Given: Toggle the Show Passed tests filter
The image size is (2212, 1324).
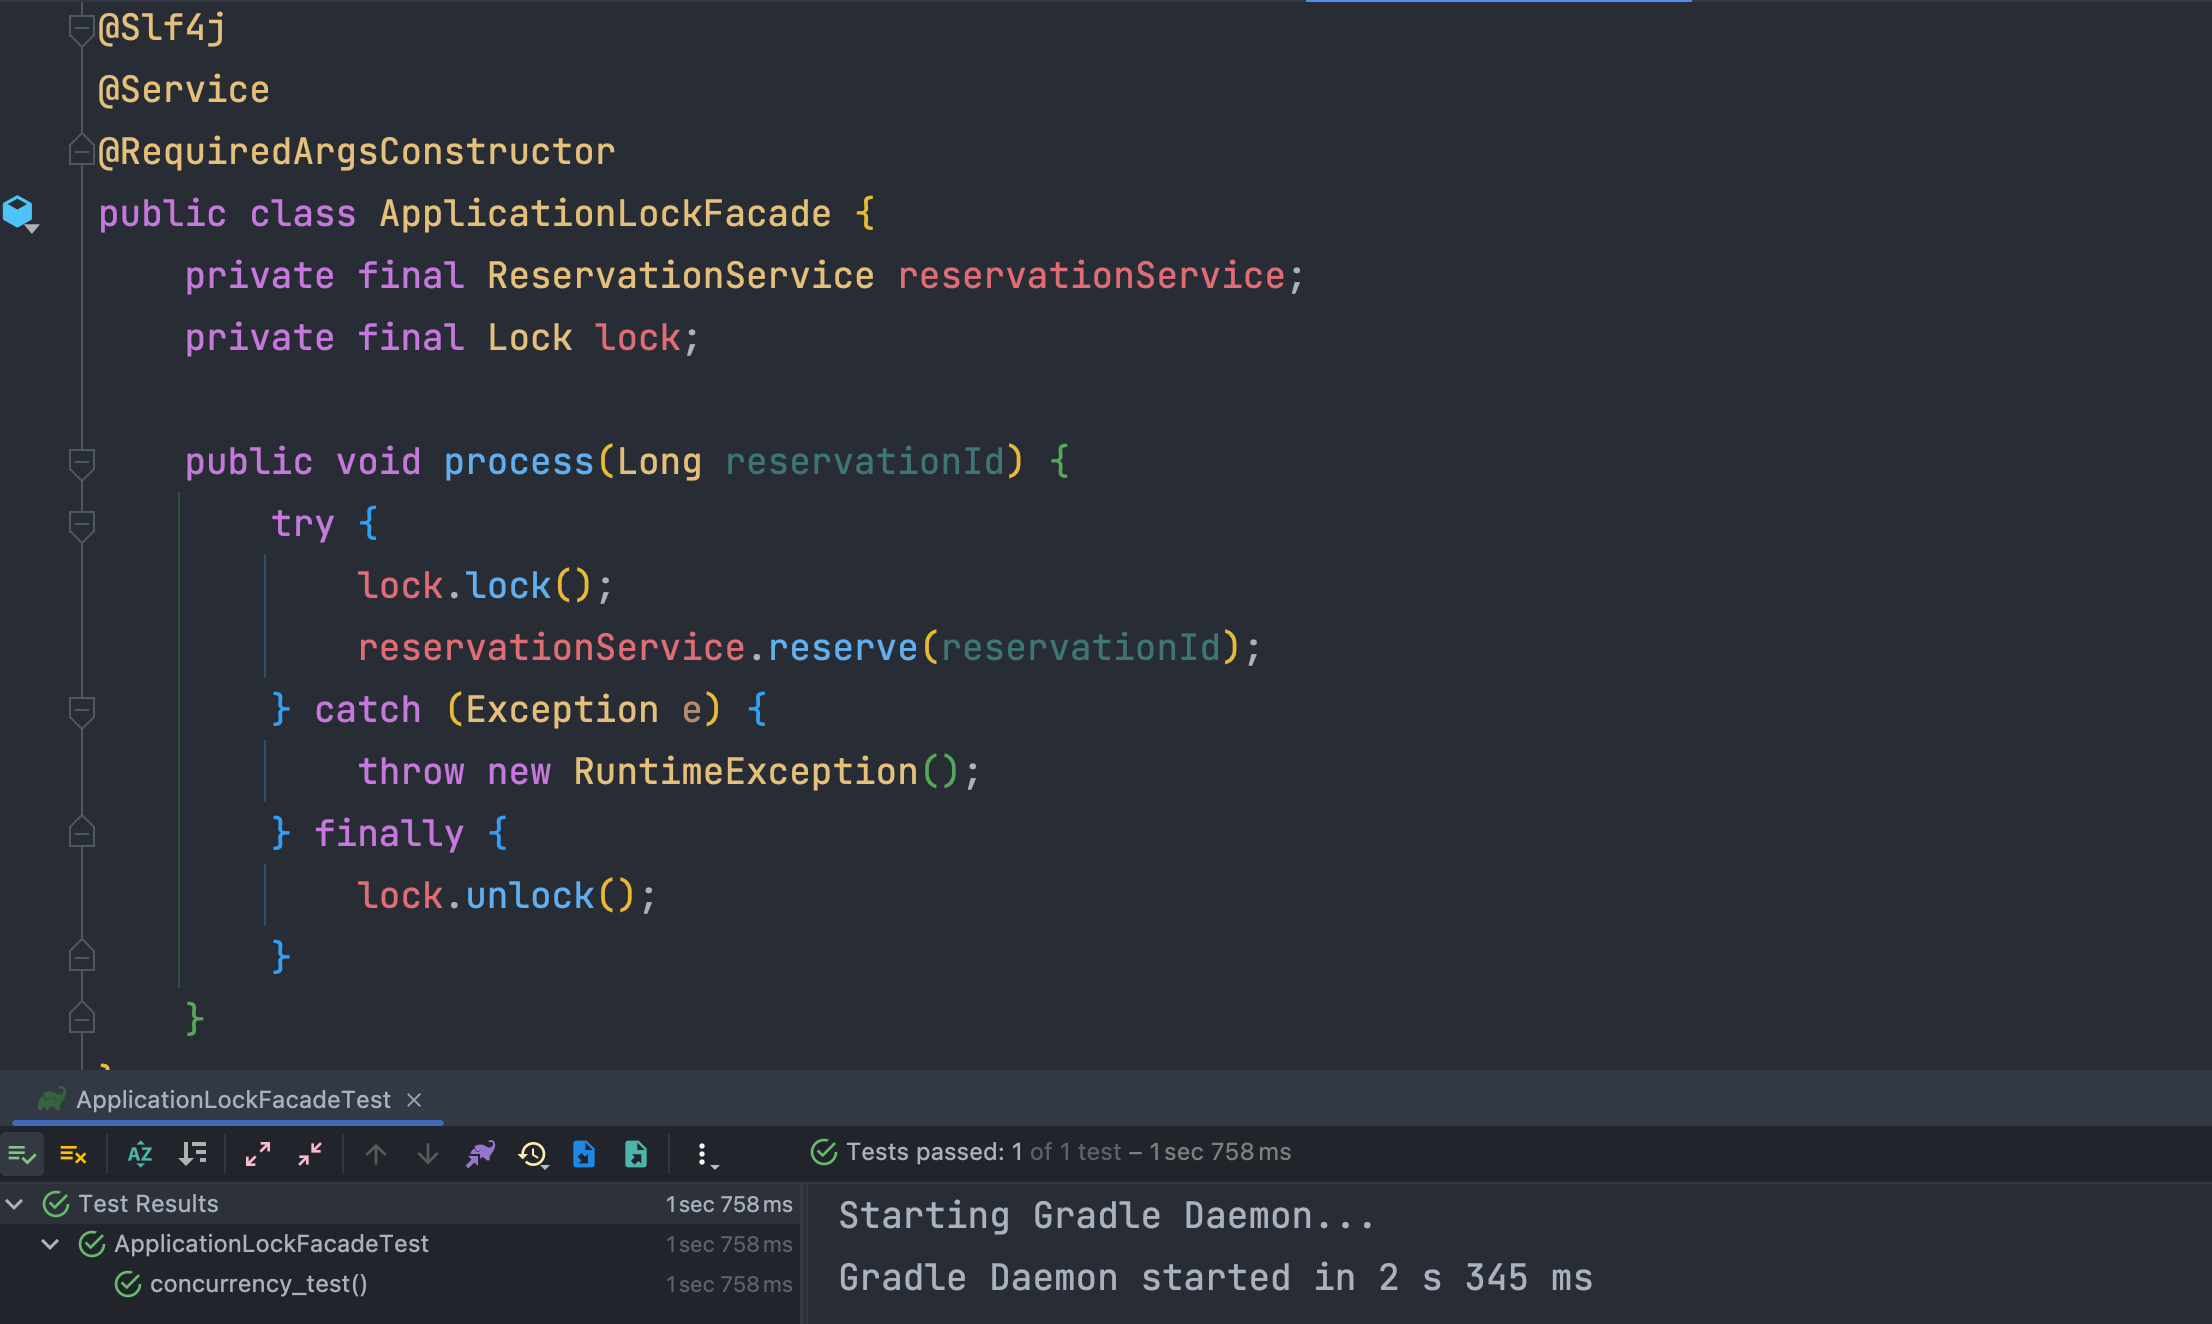Looking at the screenshot, I should (22, 1155).
